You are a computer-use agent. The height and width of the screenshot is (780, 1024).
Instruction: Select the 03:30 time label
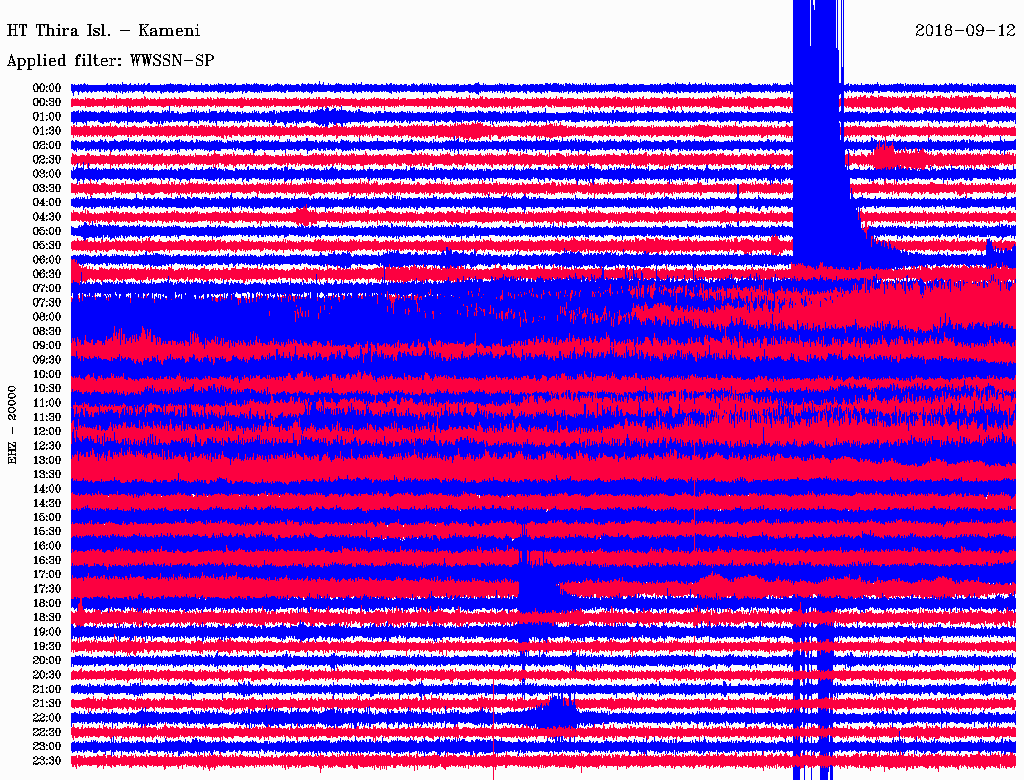point(47,188)
